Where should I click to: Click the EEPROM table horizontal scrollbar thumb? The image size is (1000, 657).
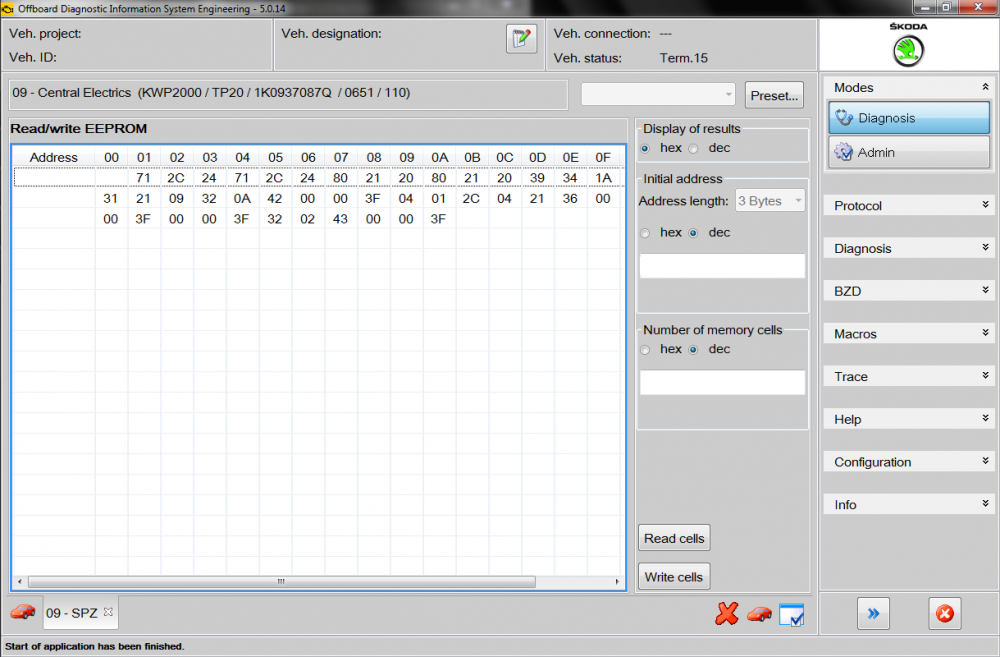click(x=282, y=582)
